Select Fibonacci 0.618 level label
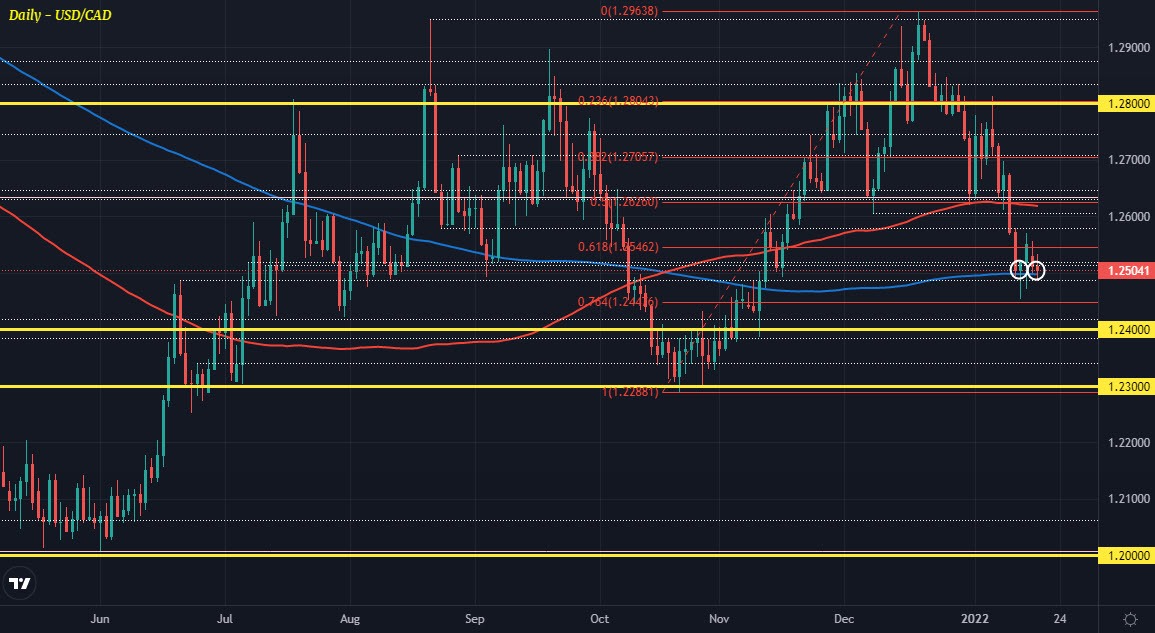The width and height of the screenshot is (1155, 633). point(618,246)
